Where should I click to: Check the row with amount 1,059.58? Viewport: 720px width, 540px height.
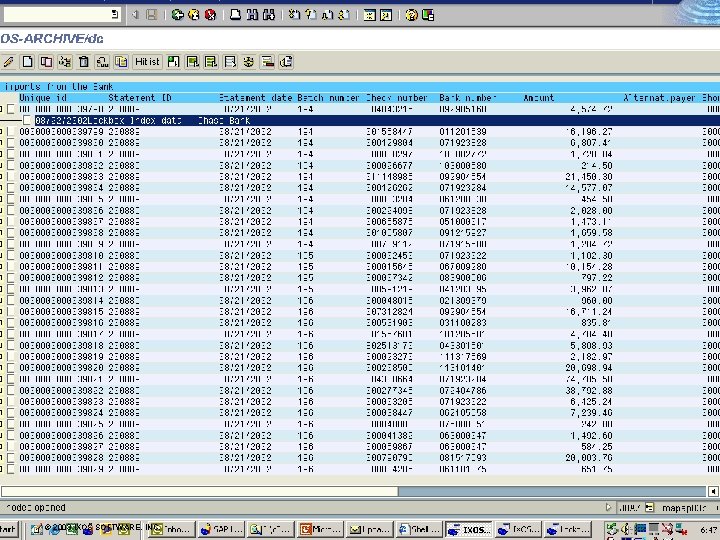(10, 233)
